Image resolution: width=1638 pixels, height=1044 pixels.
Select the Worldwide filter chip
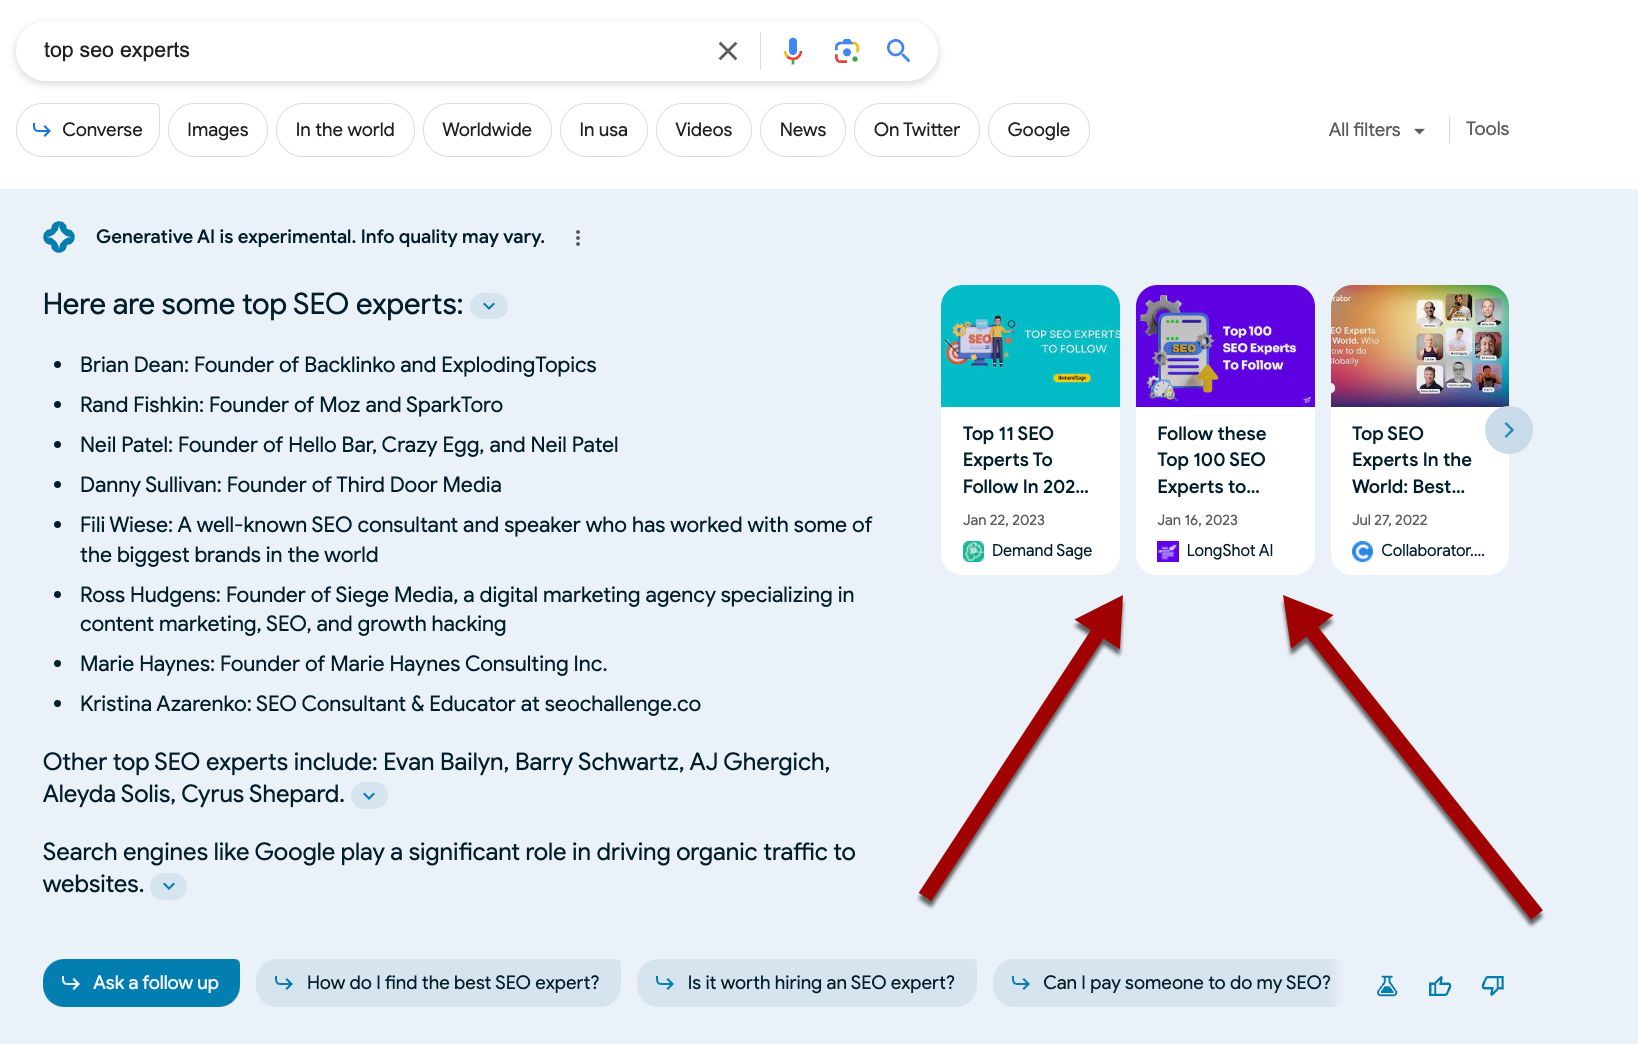tap(487, 130)
